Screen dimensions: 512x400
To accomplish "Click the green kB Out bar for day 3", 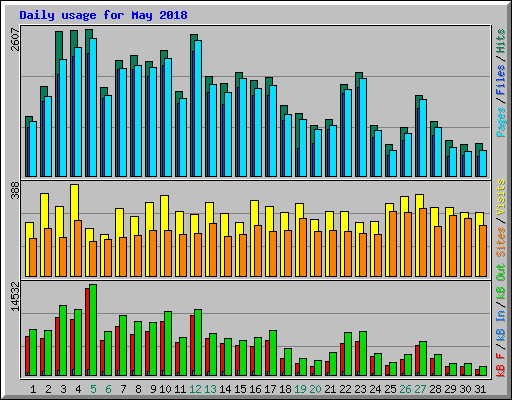I will click(63, 340).
